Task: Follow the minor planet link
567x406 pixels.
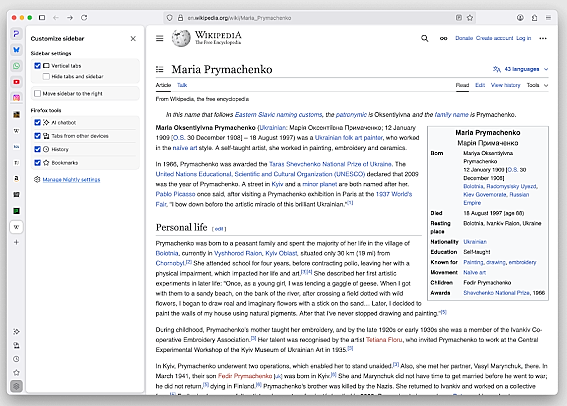Action: [x=319, y=184]
